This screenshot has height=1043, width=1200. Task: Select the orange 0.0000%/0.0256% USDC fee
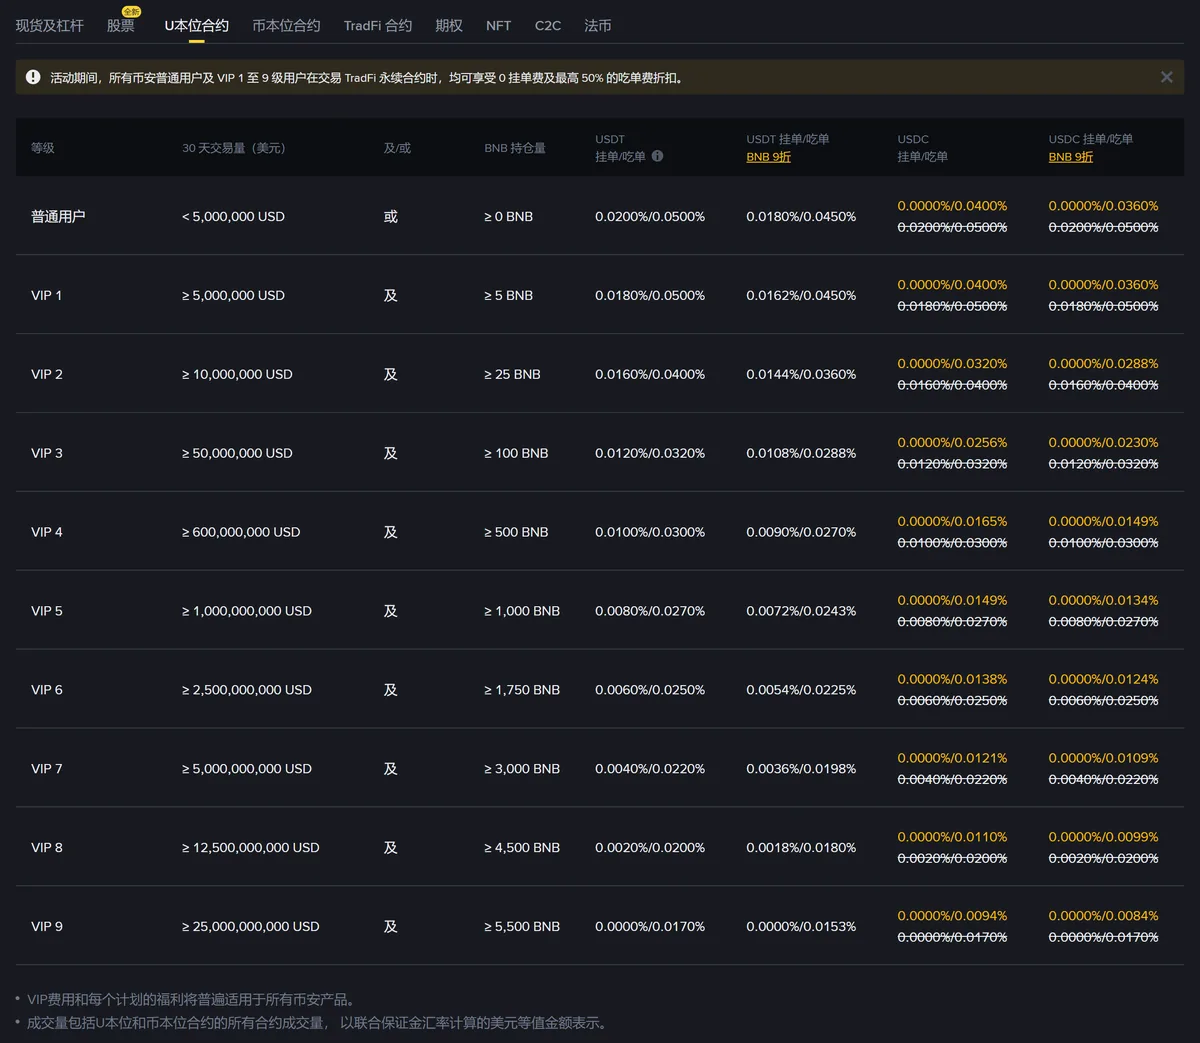coord(952,443)
